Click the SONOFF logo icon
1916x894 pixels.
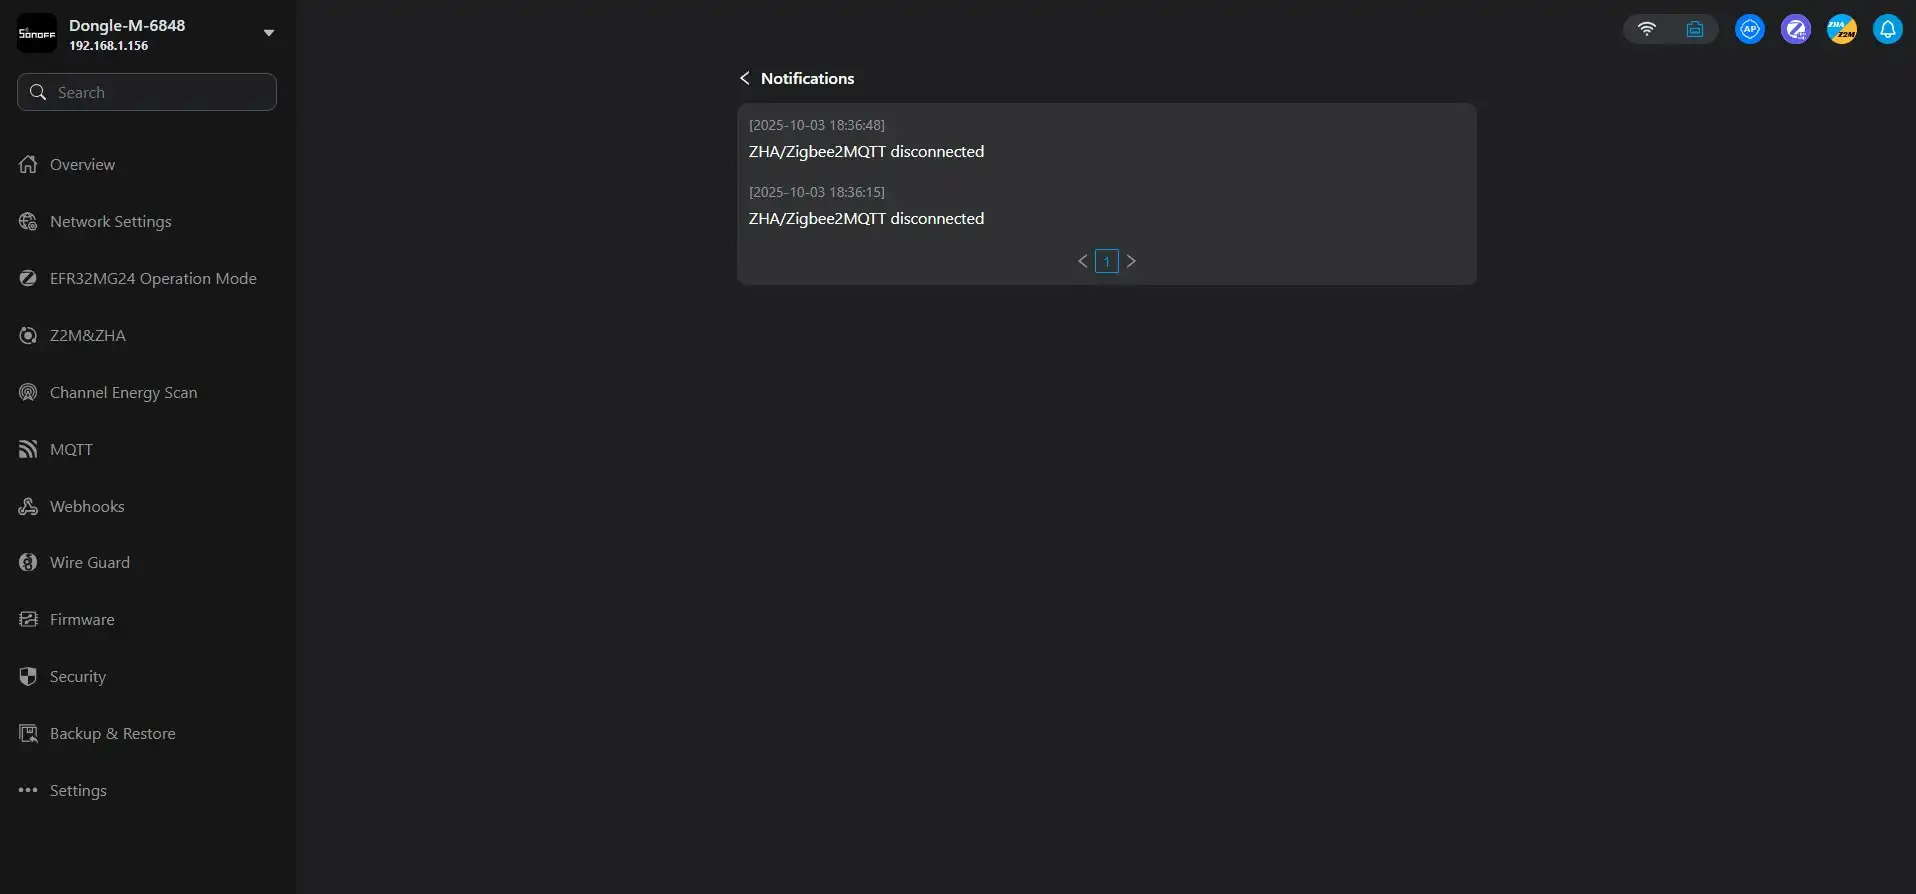pyautogui.click(x=37, y=33)
